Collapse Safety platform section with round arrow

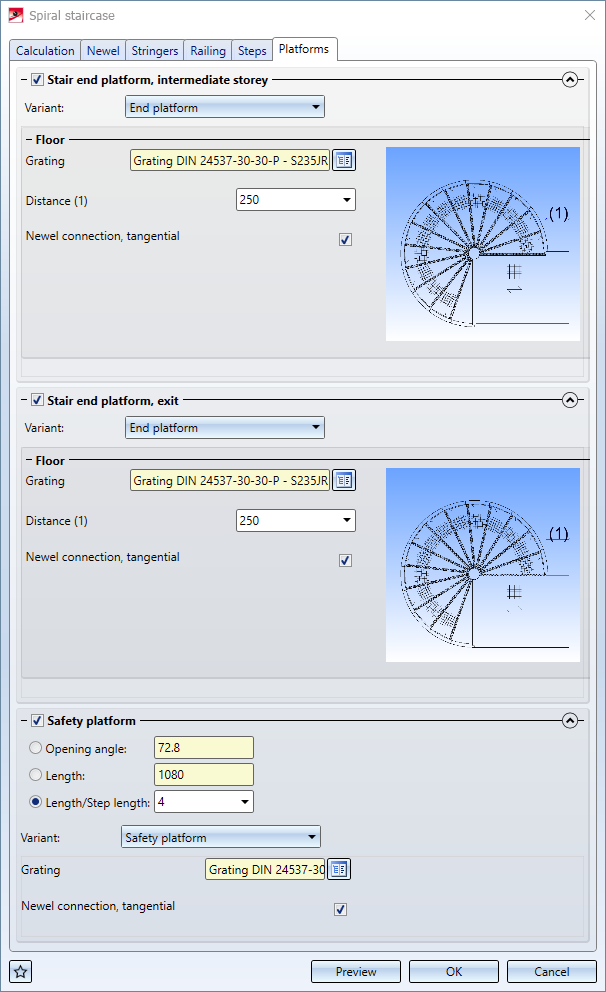point(570,720)
